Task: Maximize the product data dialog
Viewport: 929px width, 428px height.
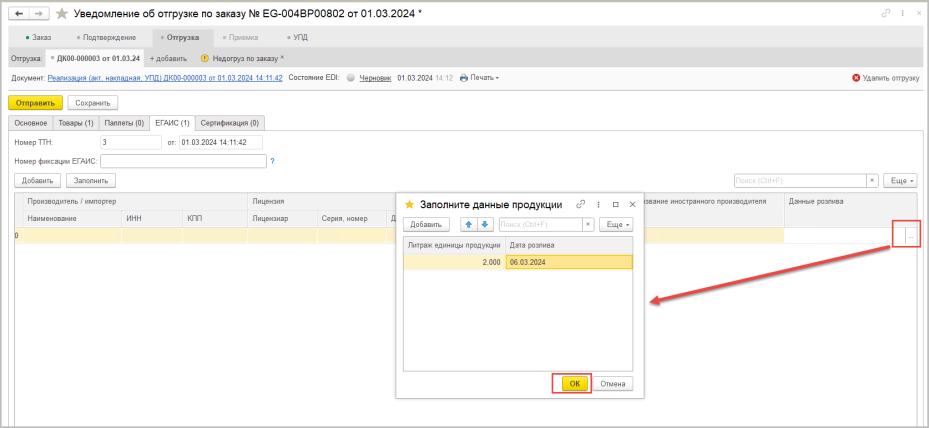Action: click(x=616, y=205)
